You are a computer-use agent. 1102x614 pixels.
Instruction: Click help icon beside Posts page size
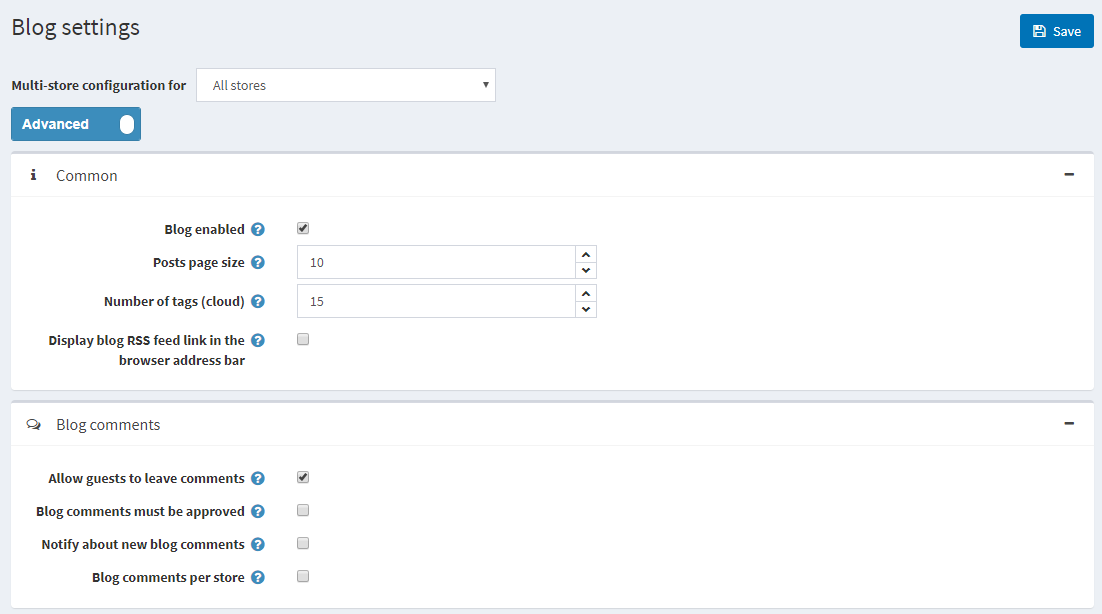click(x=258, y=263)
